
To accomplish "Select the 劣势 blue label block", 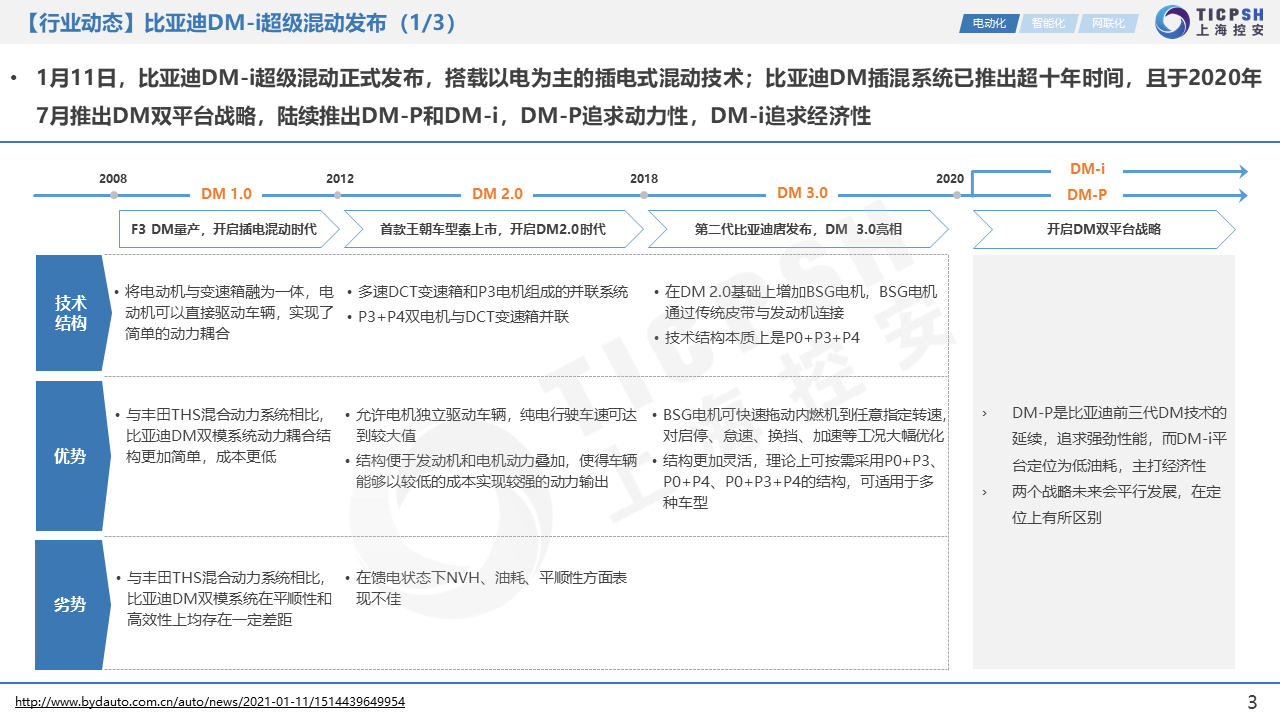I will coord(70,605).
